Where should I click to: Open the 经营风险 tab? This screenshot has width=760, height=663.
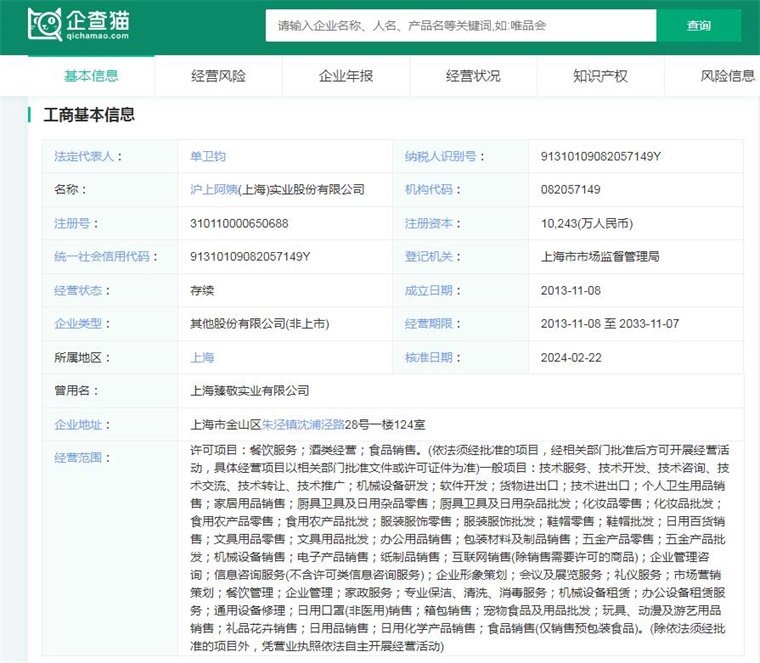pos(218,76)
